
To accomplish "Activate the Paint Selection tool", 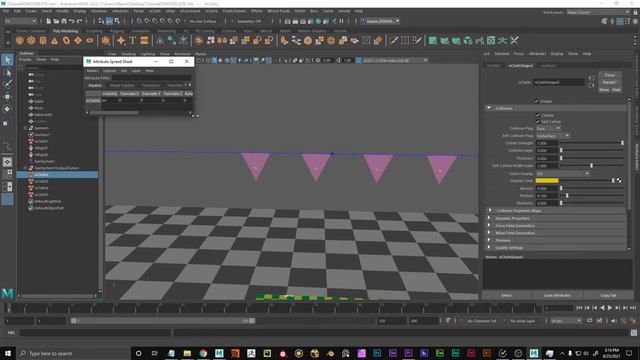I will (7, 84).
